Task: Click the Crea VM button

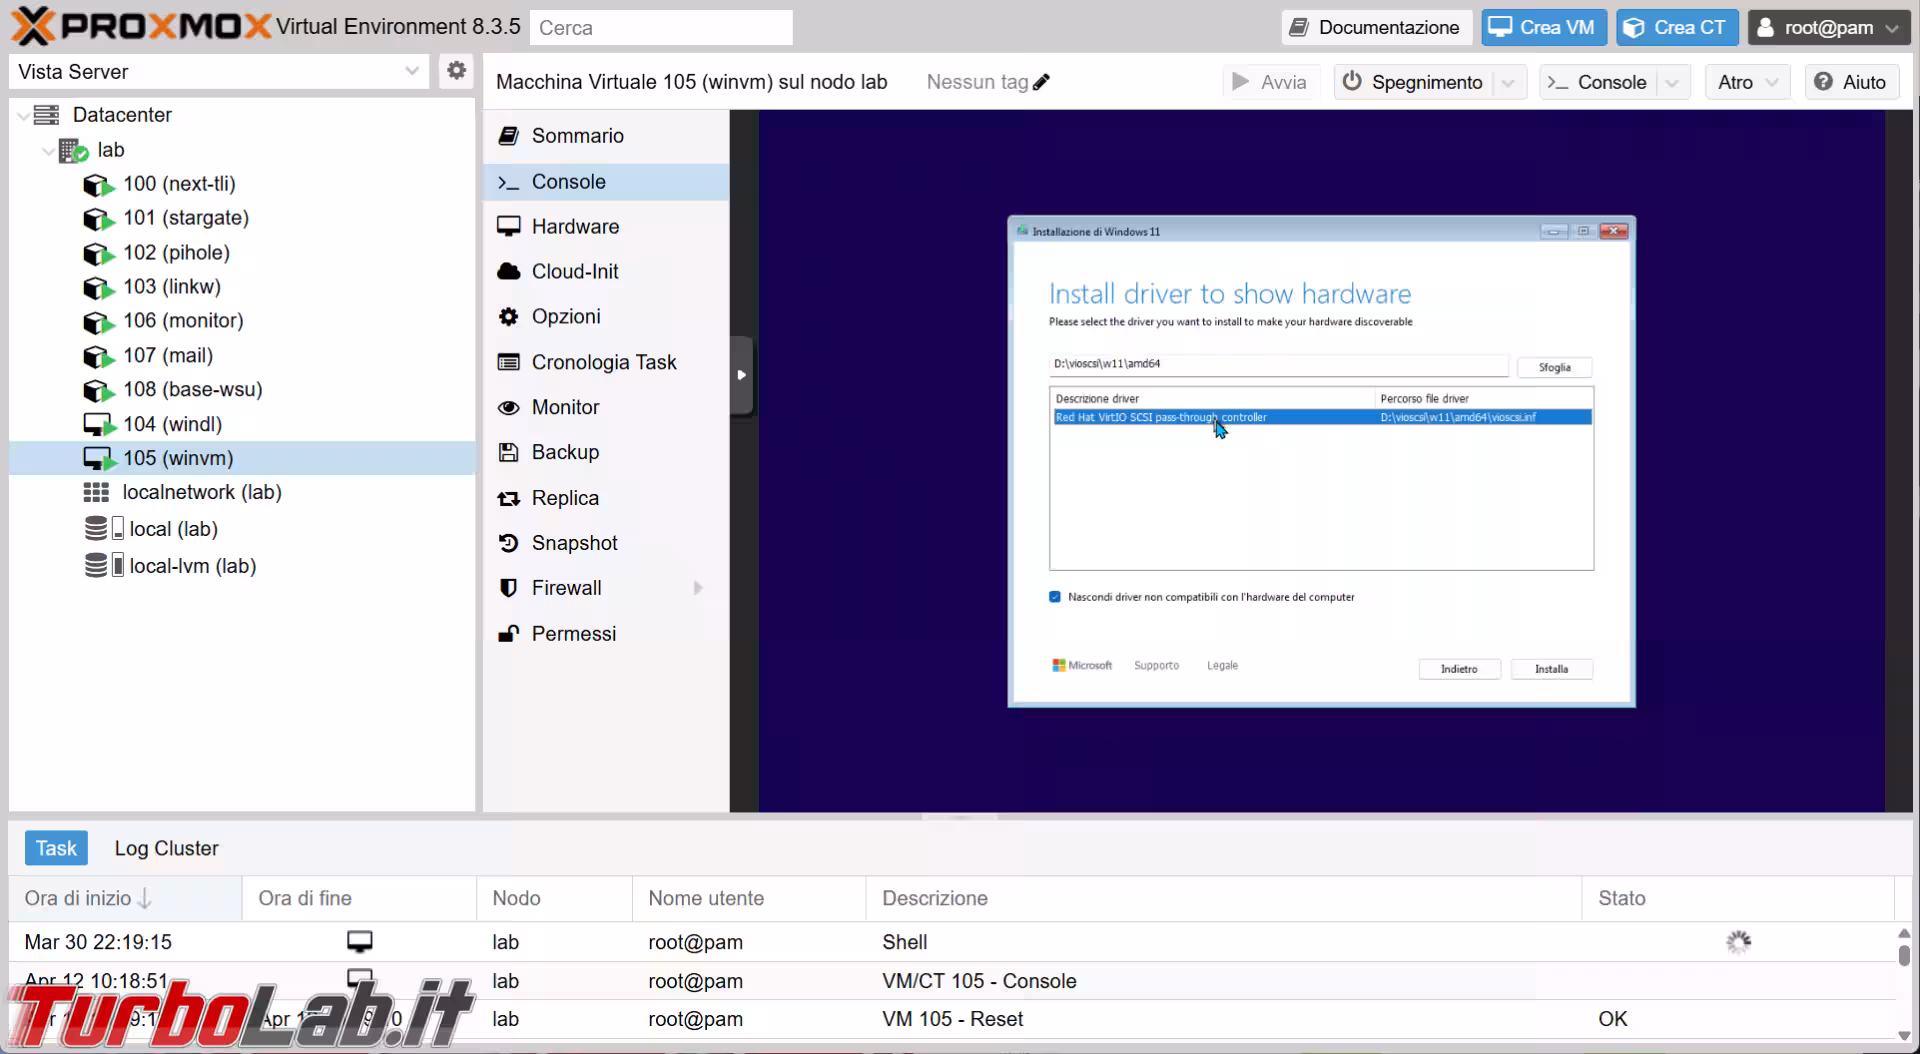Action: tap(1543, 28)
